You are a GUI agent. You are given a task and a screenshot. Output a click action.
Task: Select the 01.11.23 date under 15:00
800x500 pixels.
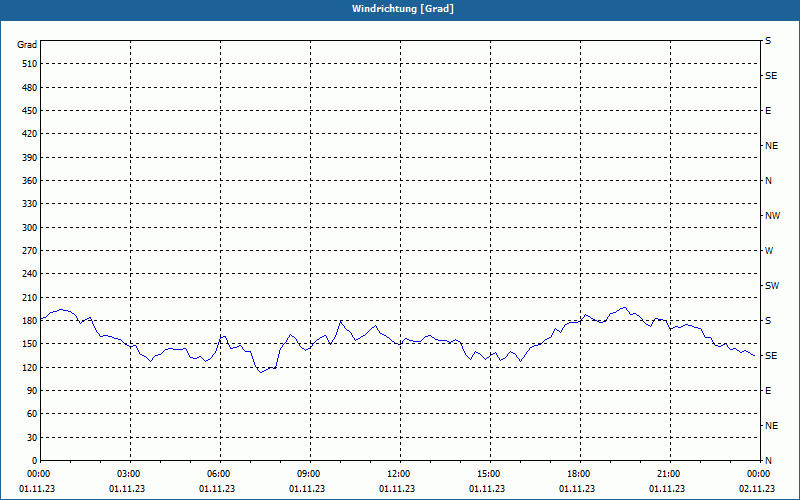(487, 489)
